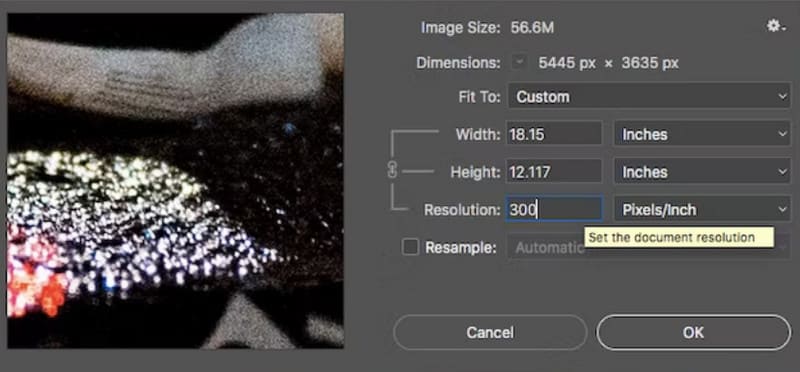The height and width of the screenshot is (372, 800).
Task: Click the Height field showing 12.117
Action: [554, 172]
